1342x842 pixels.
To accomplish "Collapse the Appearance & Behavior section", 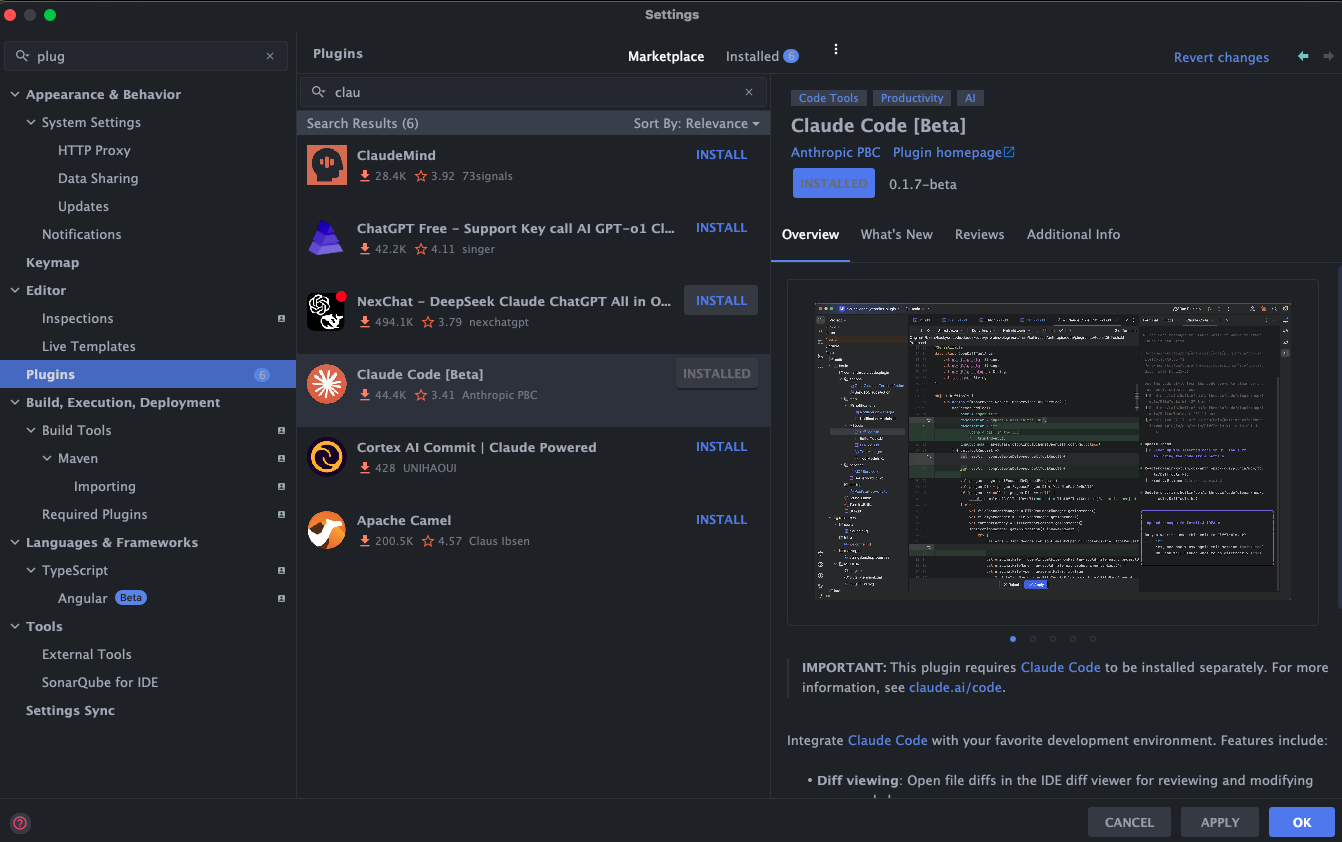I will [15, 95].
